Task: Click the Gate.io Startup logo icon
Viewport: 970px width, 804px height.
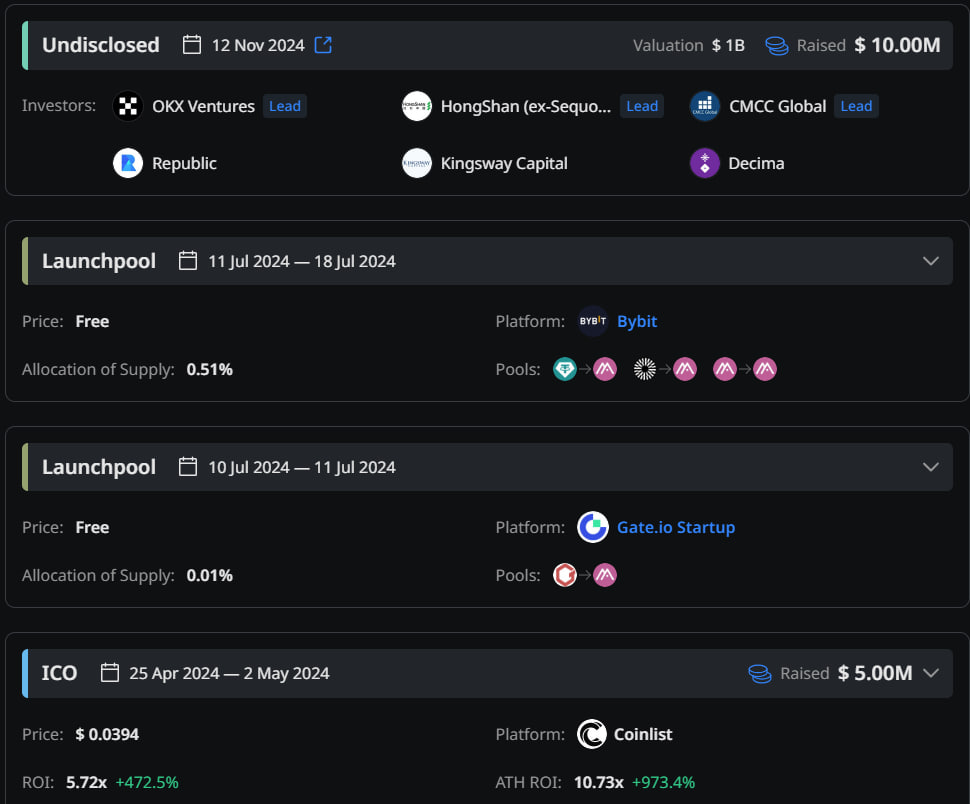Action: point(593,527)
